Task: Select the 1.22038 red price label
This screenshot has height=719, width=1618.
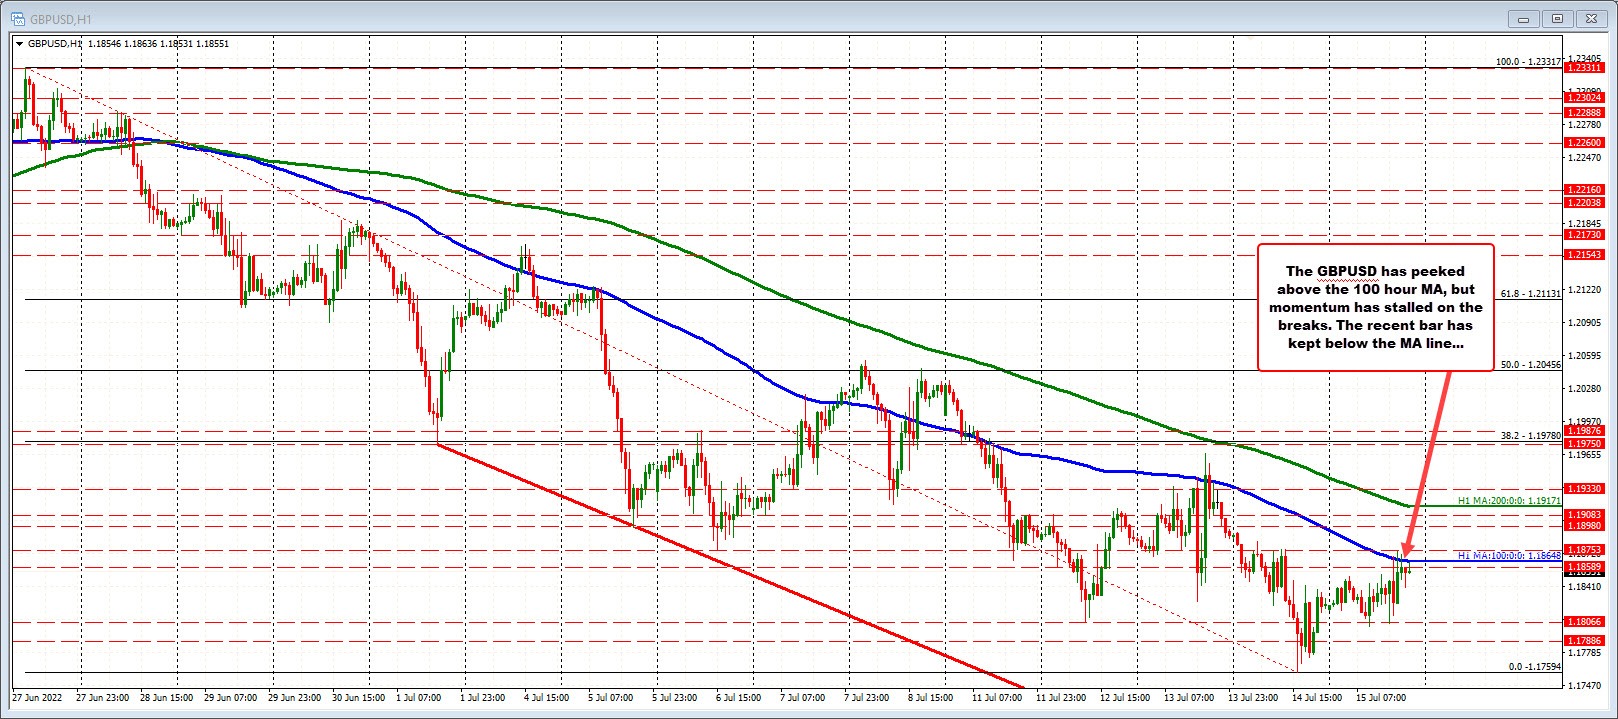Action: pos(1584,202)
